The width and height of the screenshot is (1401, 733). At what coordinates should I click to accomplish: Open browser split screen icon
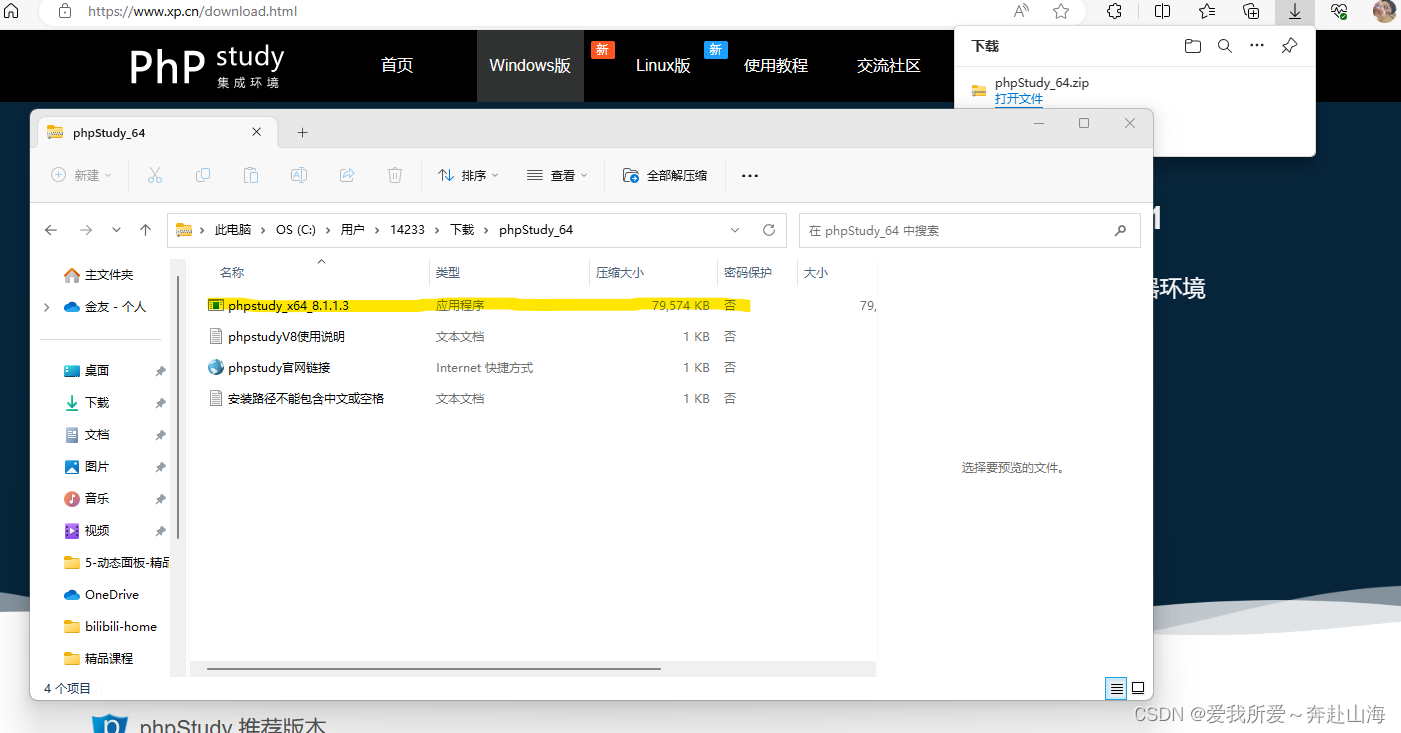point(1162,11)
